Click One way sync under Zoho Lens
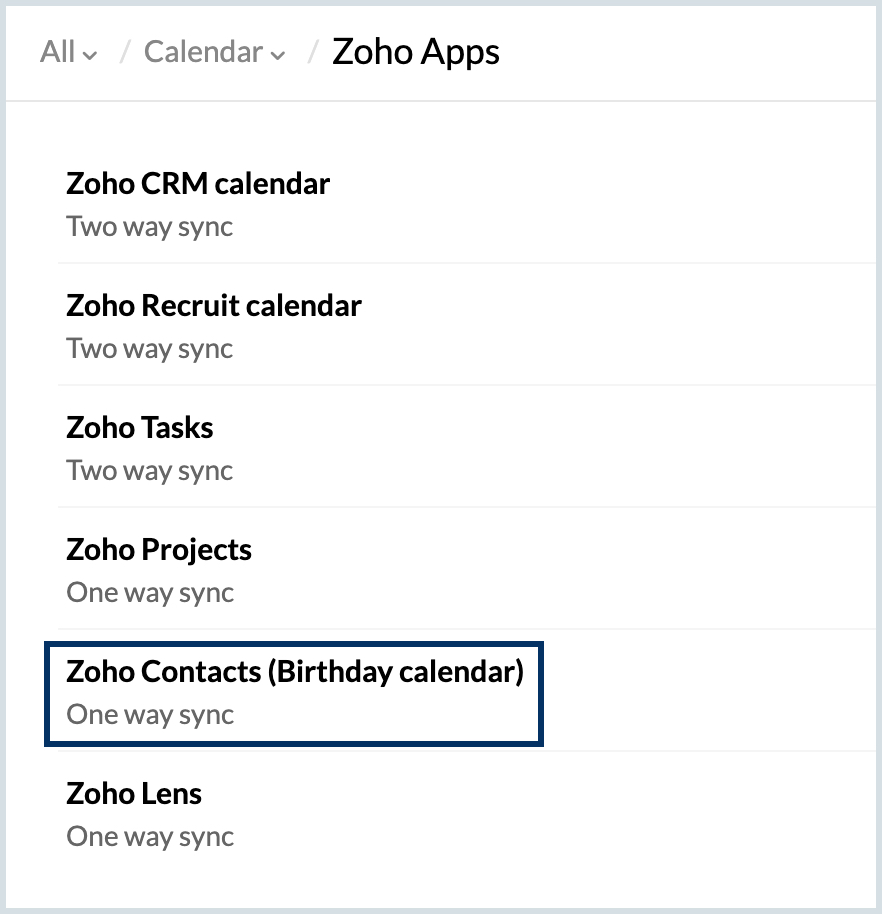Viewport: 882px width, 914px height. coord(150,837)
